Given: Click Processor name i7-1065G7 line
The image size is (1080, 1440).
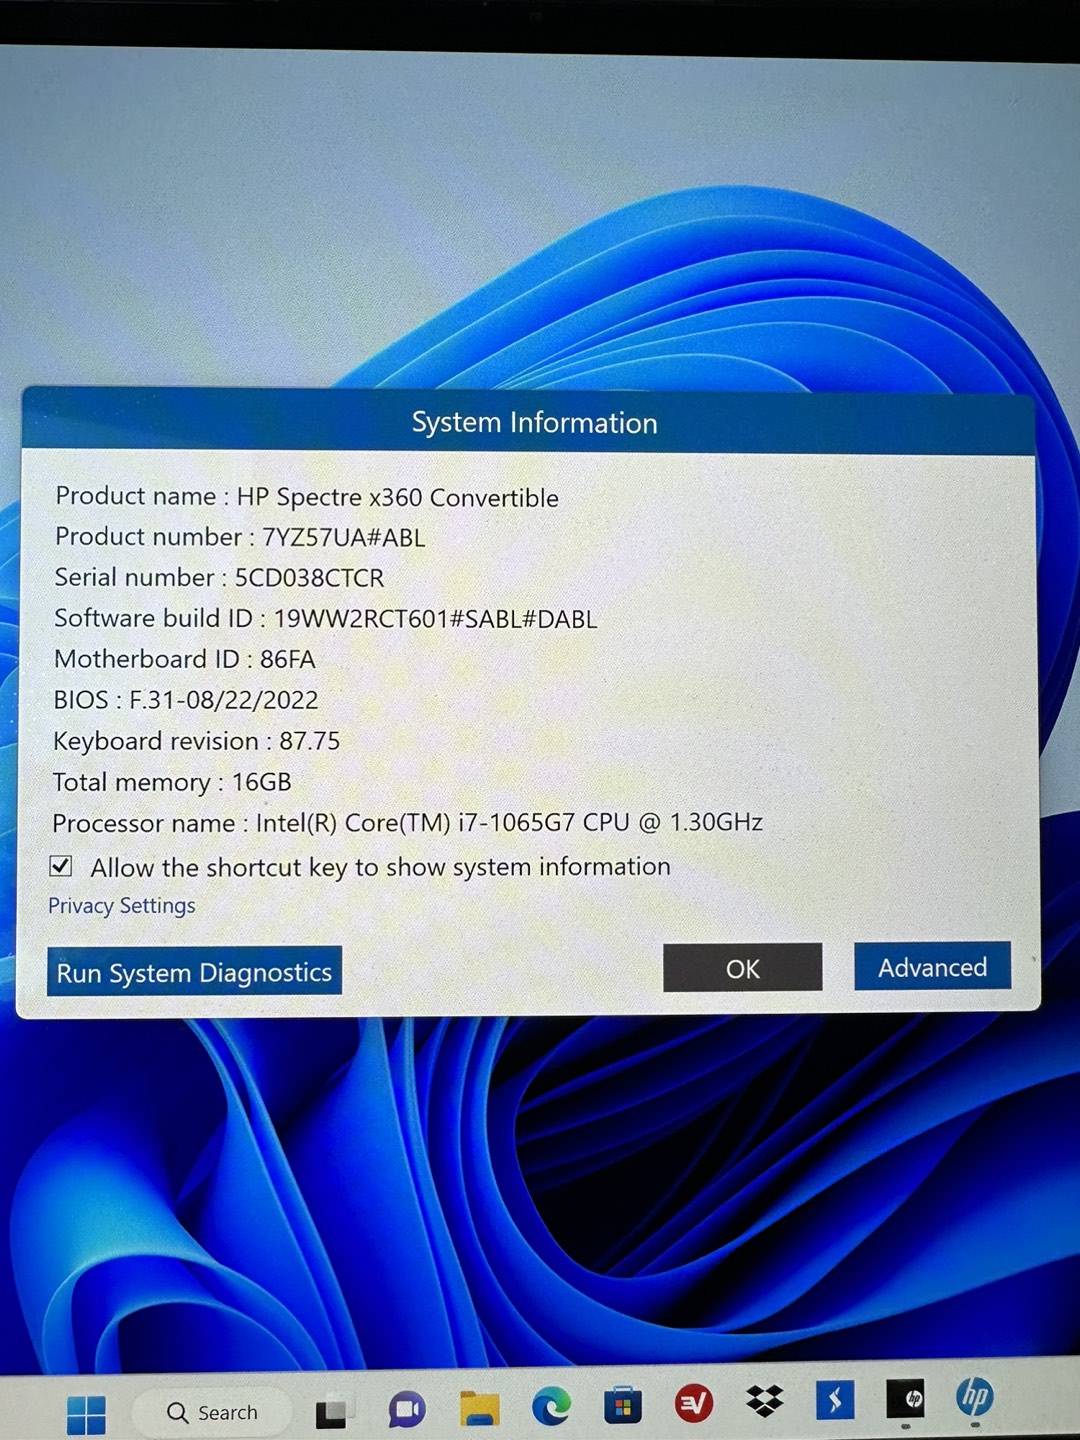Looking at the screenshot, I should coord(407,823).
